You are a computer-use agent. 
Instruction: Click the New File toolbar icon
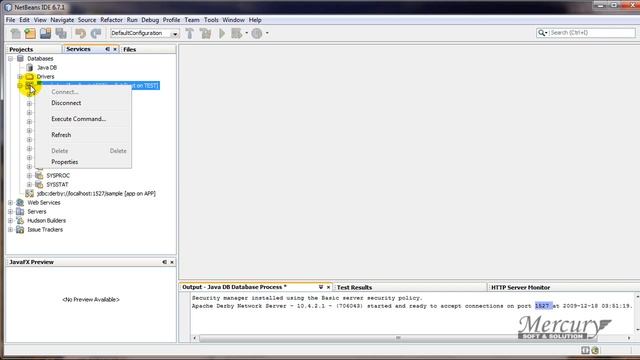pyautogui.click(x=16, y=33)
